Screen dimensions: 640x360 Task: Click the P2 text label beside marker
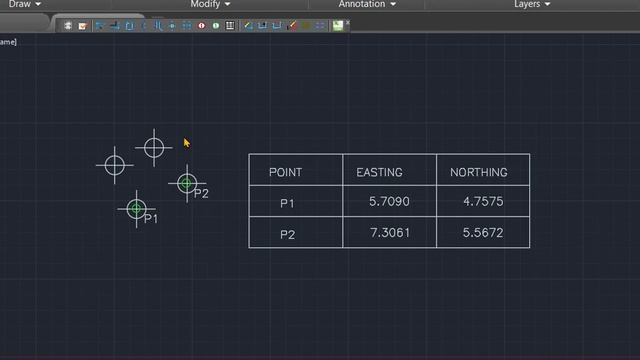pos(201,193)
